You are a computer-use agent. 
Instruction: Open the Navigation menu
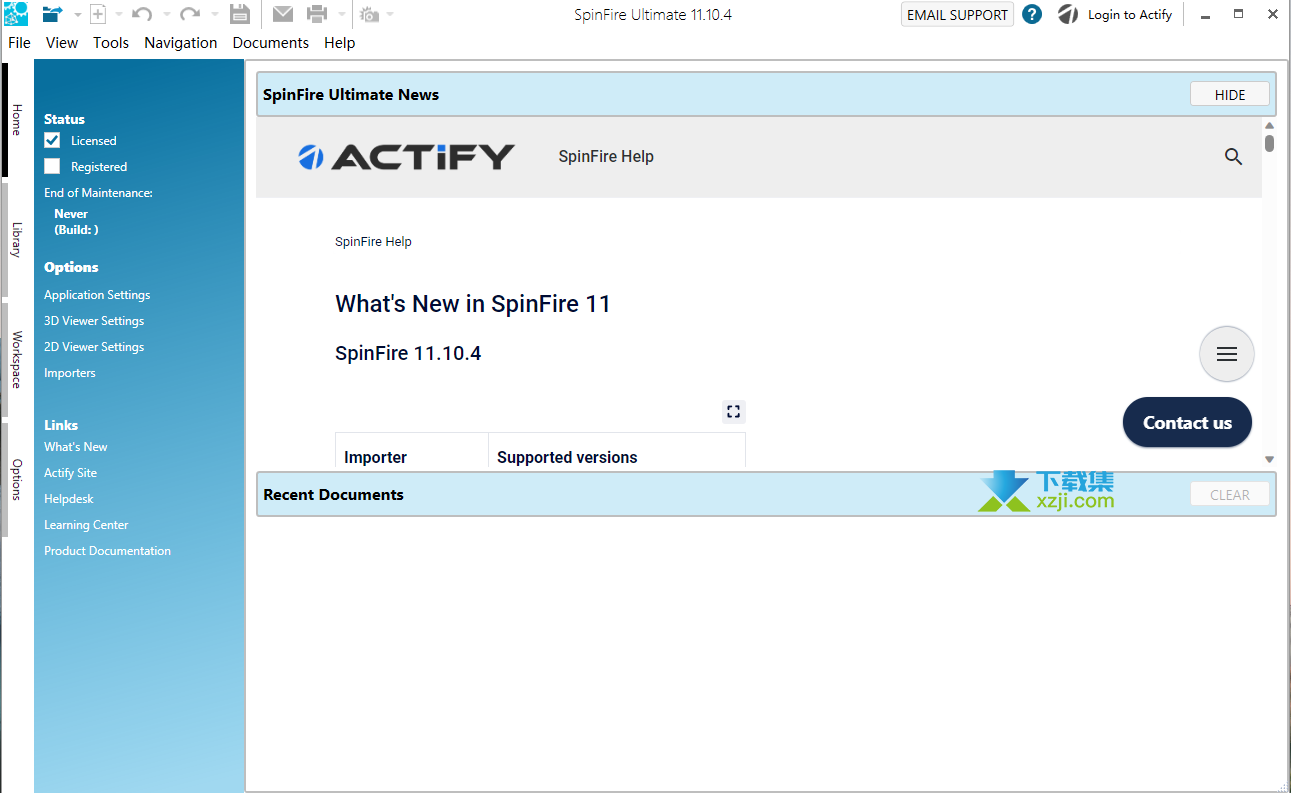[181, 42]
